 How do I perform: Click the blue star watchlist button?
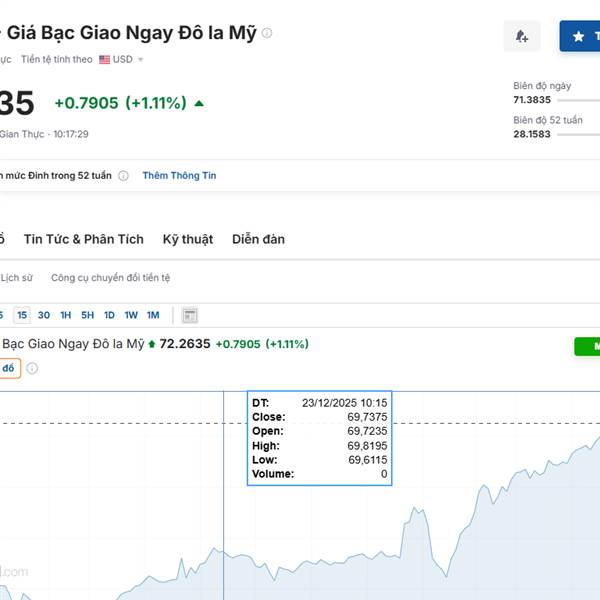579,37
